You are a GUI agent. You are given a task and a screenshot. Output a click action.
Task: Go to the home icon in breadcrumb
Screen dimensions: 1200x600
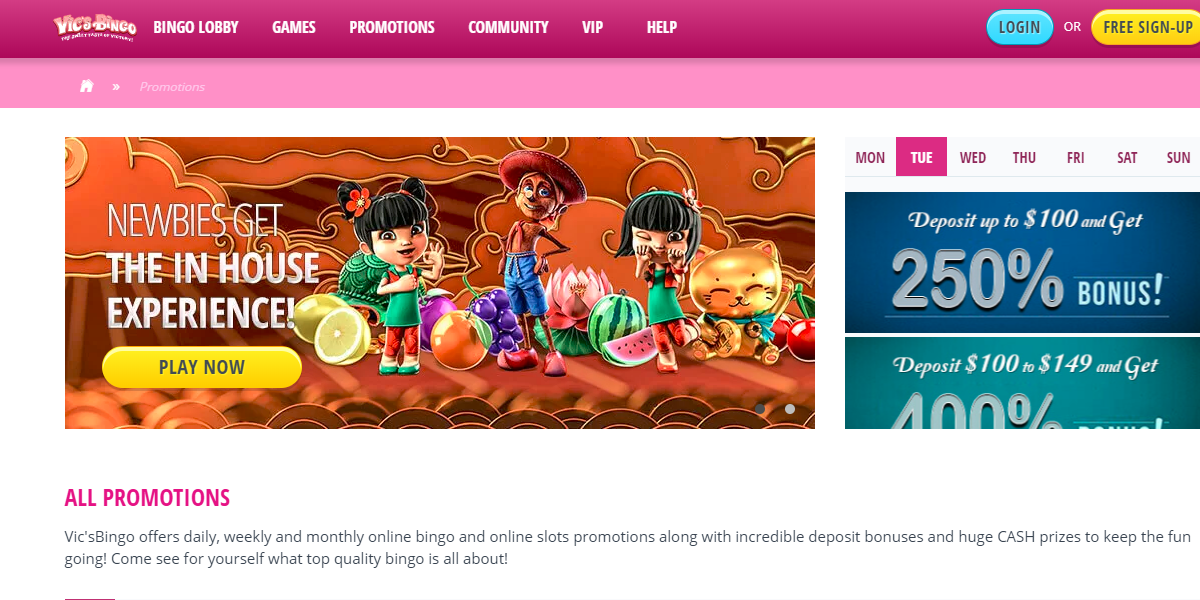(87, 86)
